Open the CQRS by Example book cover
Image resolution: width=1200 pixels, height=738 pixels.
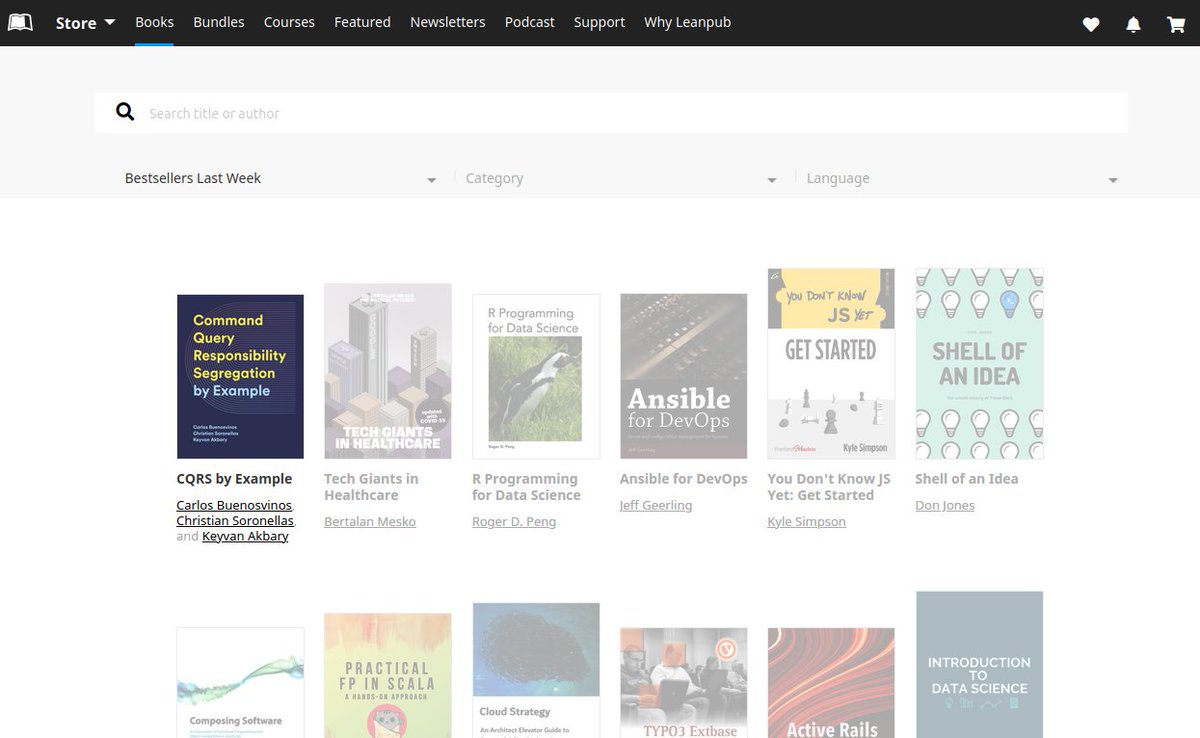pyautogui.click(x=240, y=376)
